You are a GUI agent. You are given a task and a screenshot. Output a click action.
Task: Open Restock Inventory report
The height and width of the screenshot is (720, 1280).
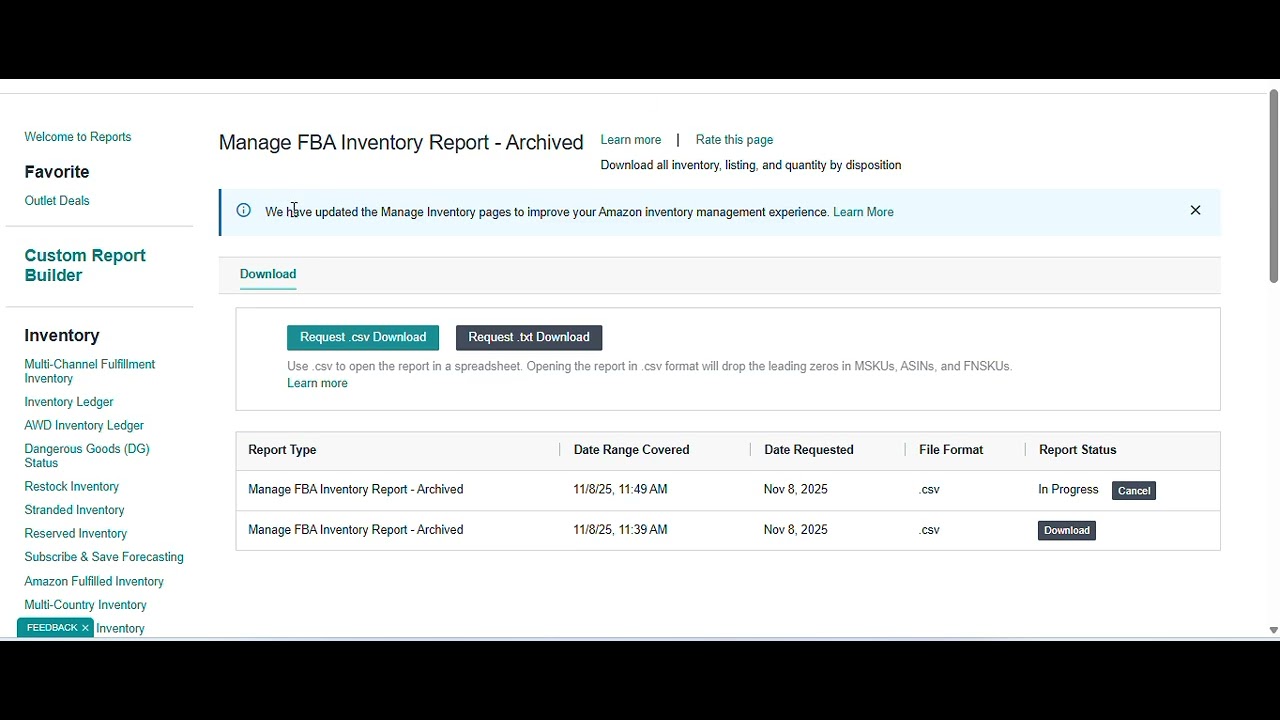coord(72,487)
